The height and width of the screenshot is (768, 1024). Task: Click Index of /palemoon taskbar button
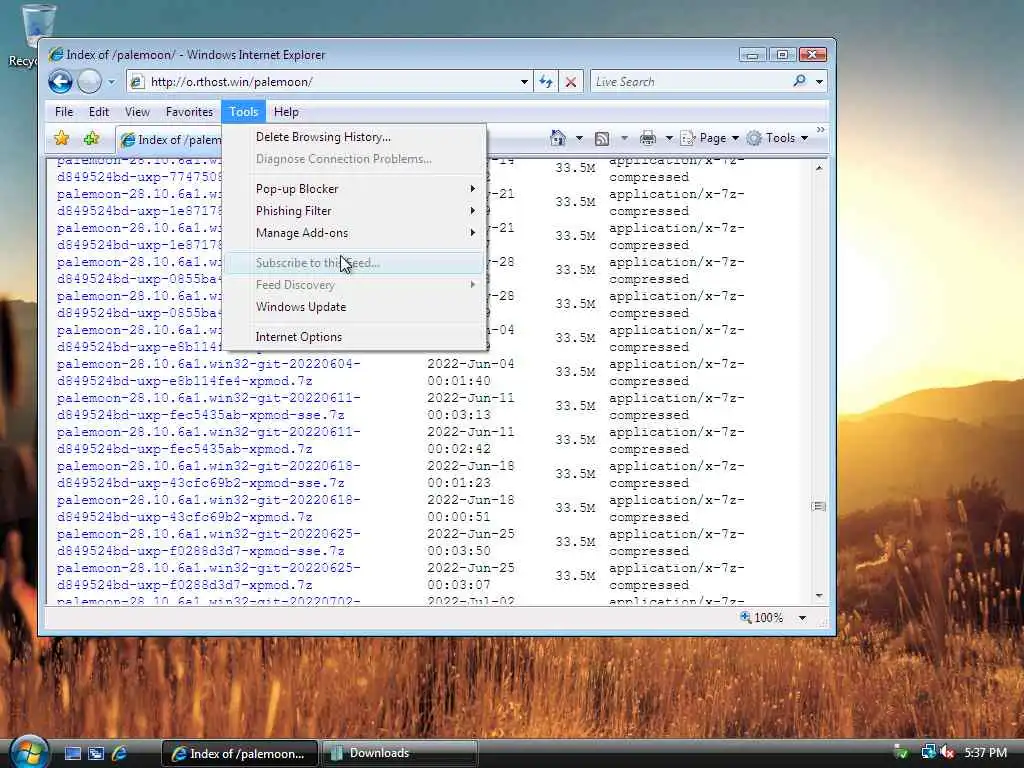[x=240, y=753]
